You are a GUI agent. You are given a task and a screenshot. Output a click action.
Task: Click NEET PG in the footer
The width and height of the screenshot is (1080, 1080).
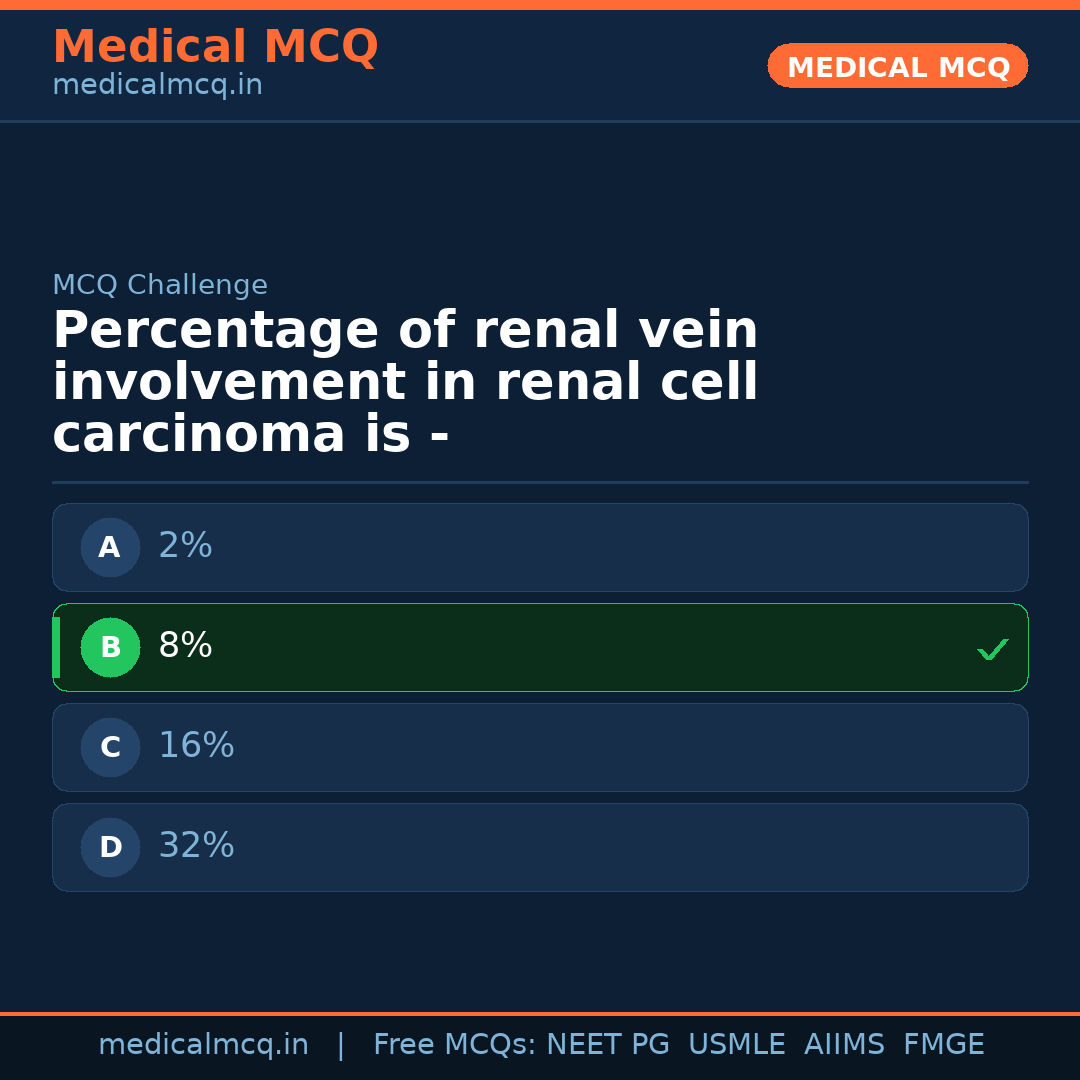(x=608, y=1045)
